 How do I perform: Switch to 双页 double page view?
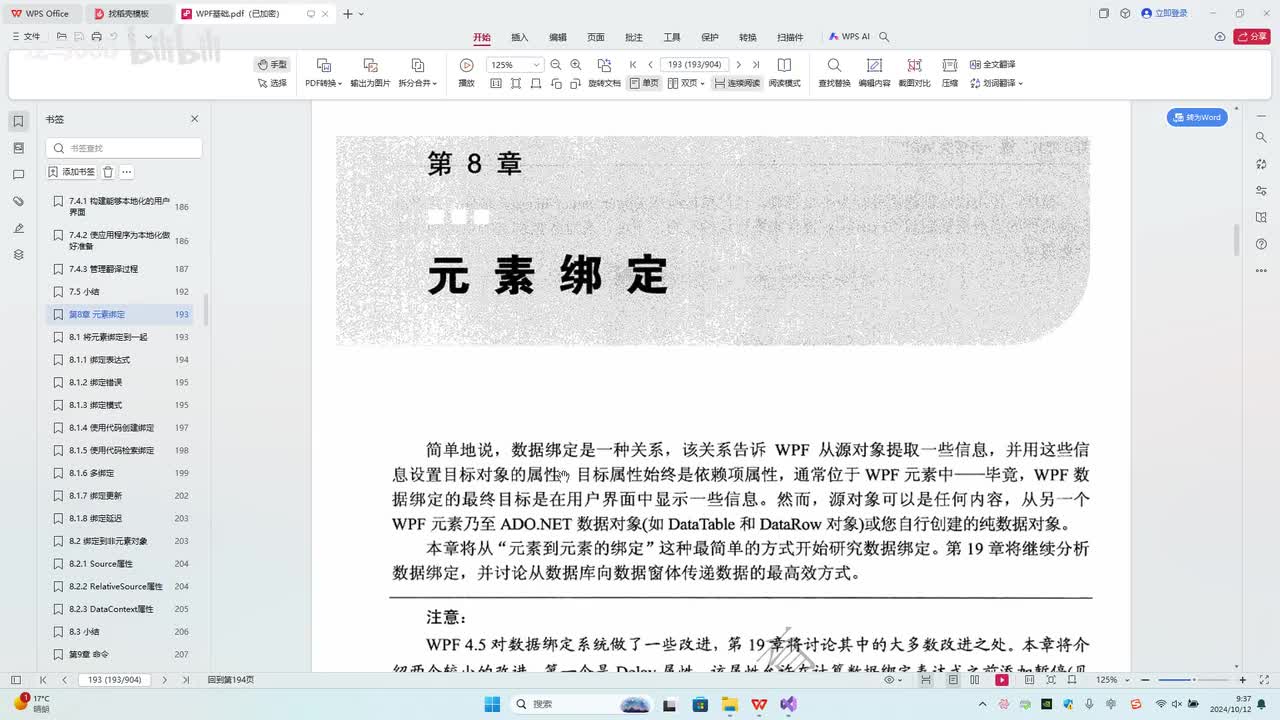[x=686, y=83]
